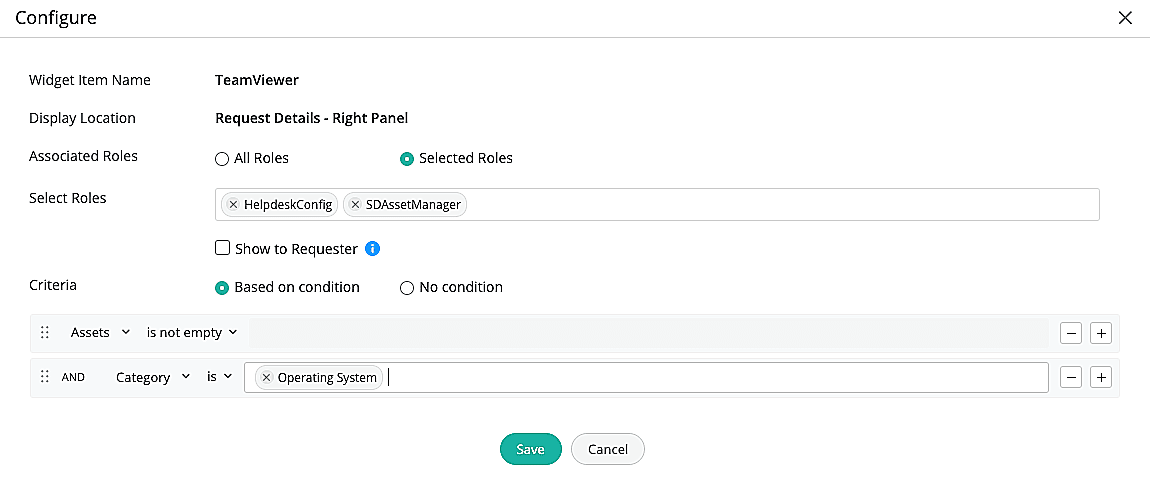Click the drag handle of the Category row

[44, 377]
